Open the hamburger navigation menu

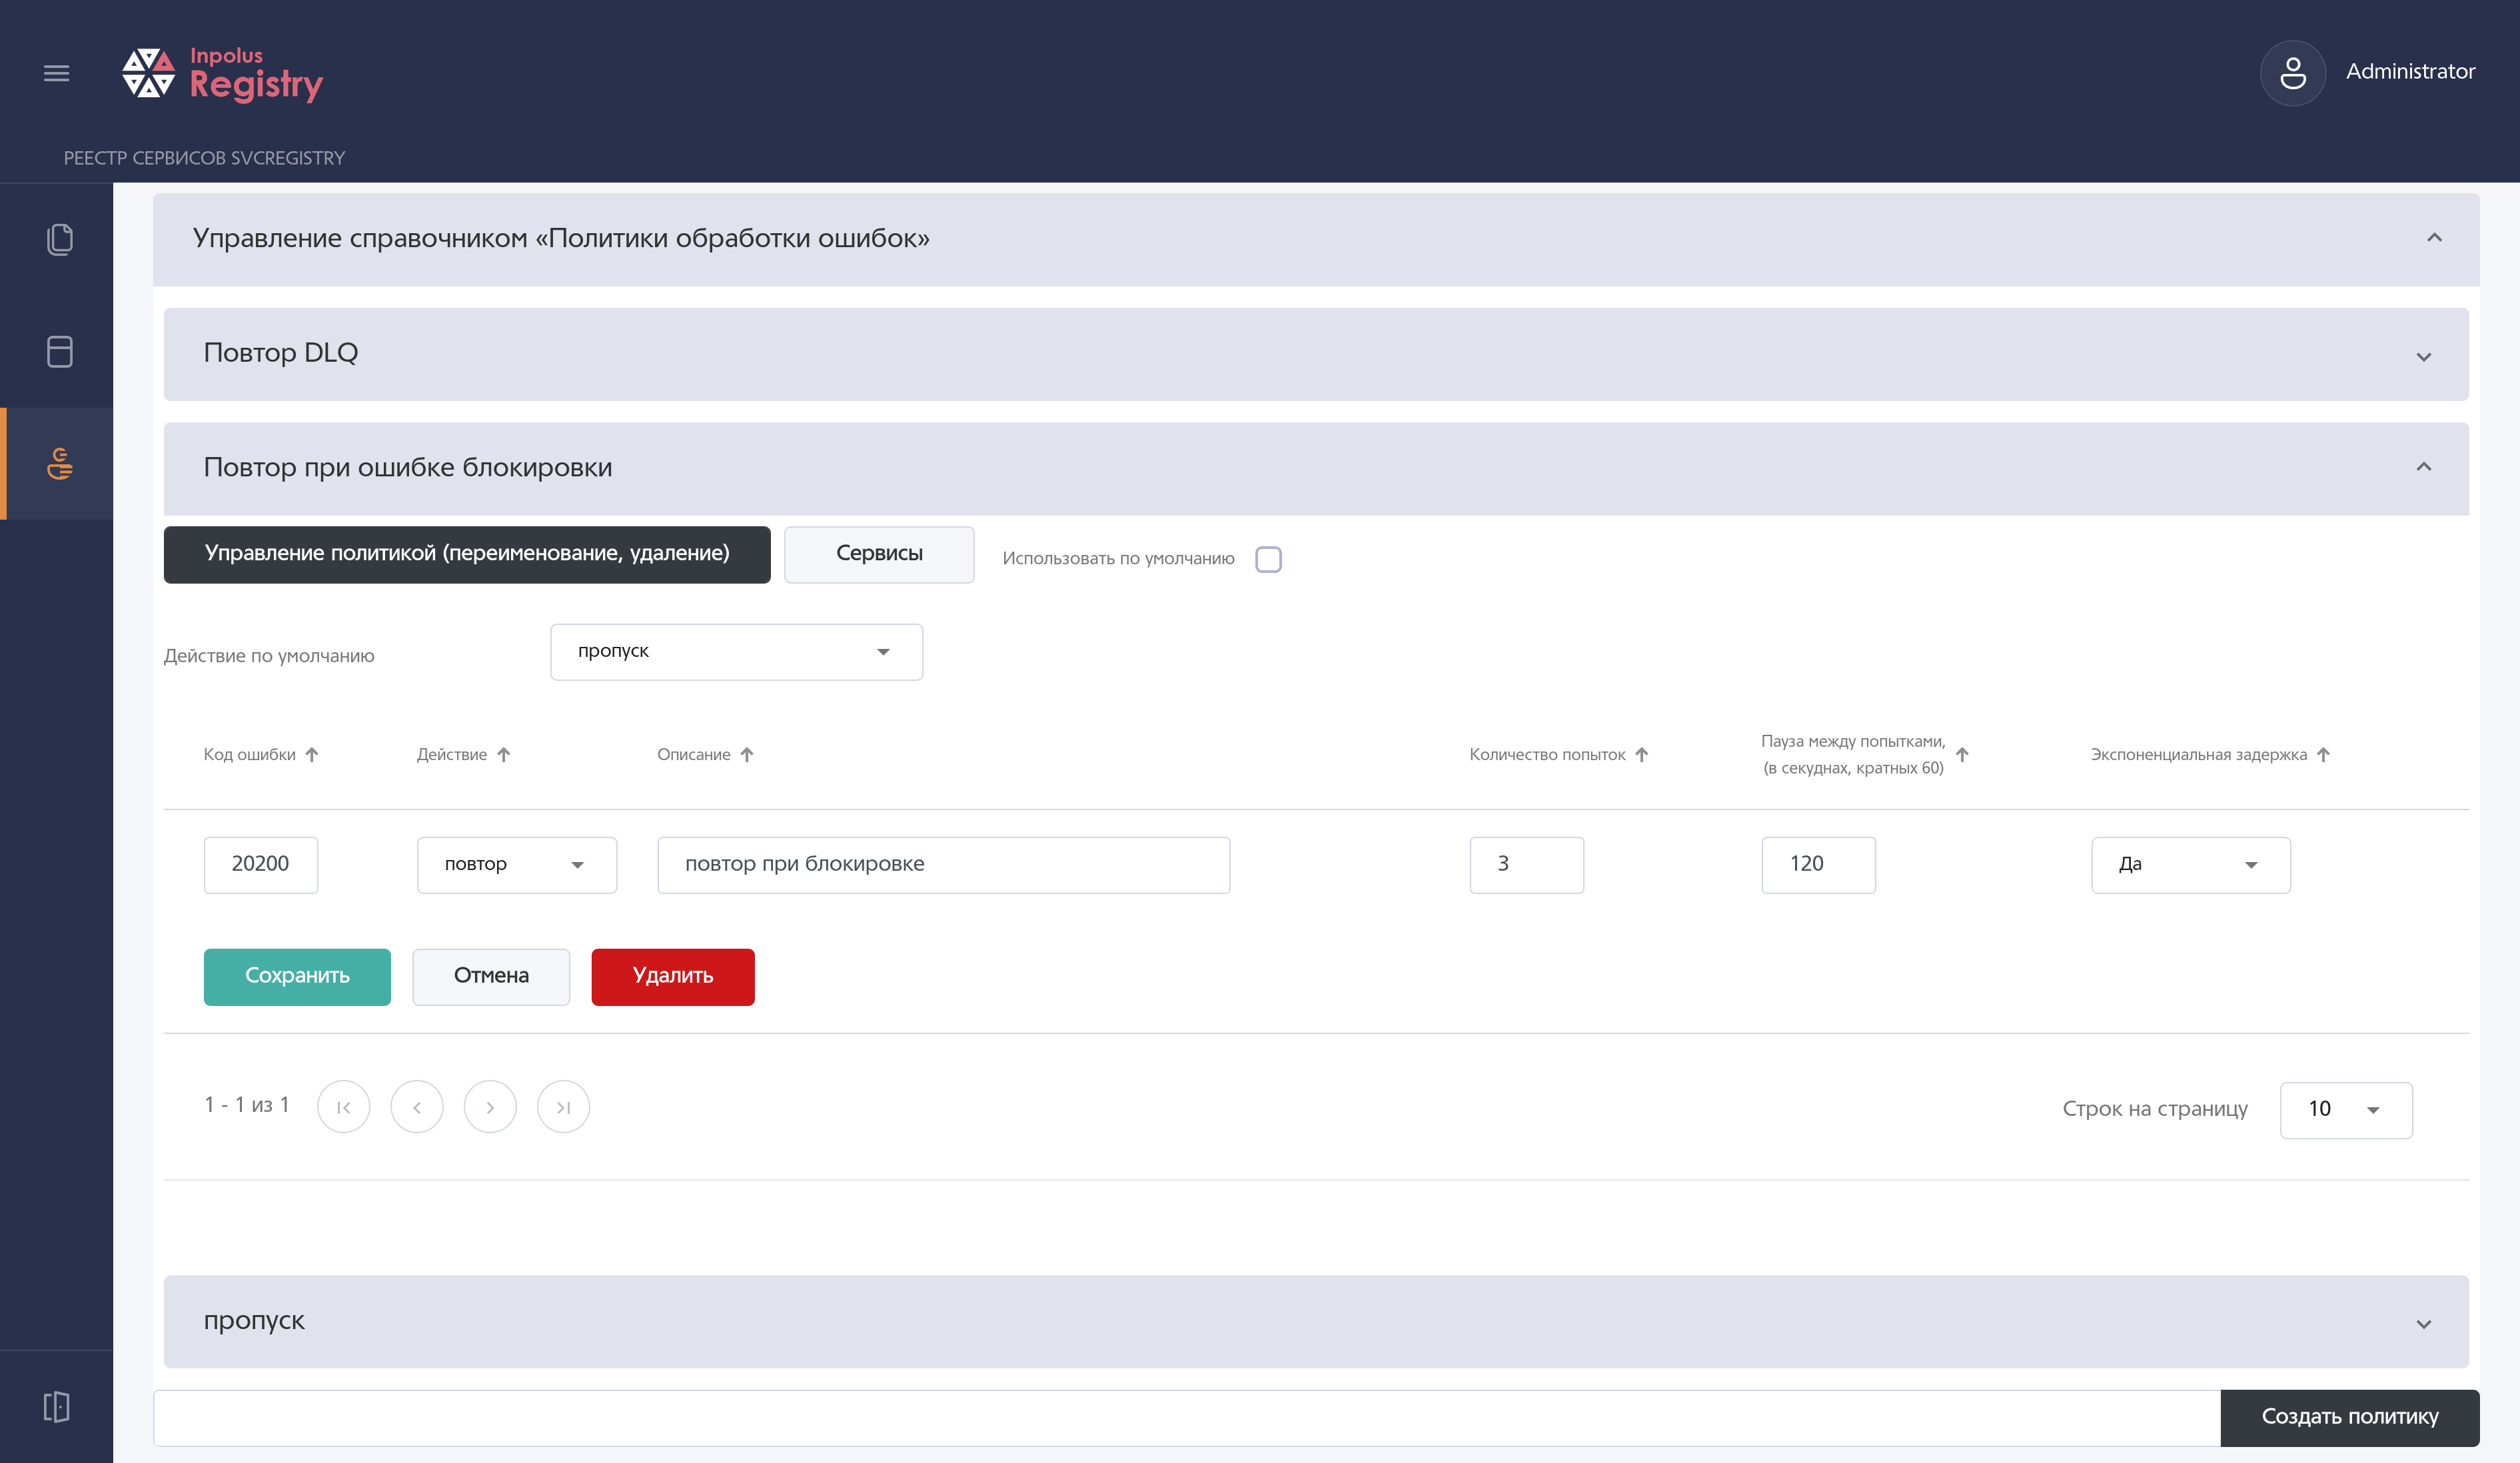pos(56,73)
